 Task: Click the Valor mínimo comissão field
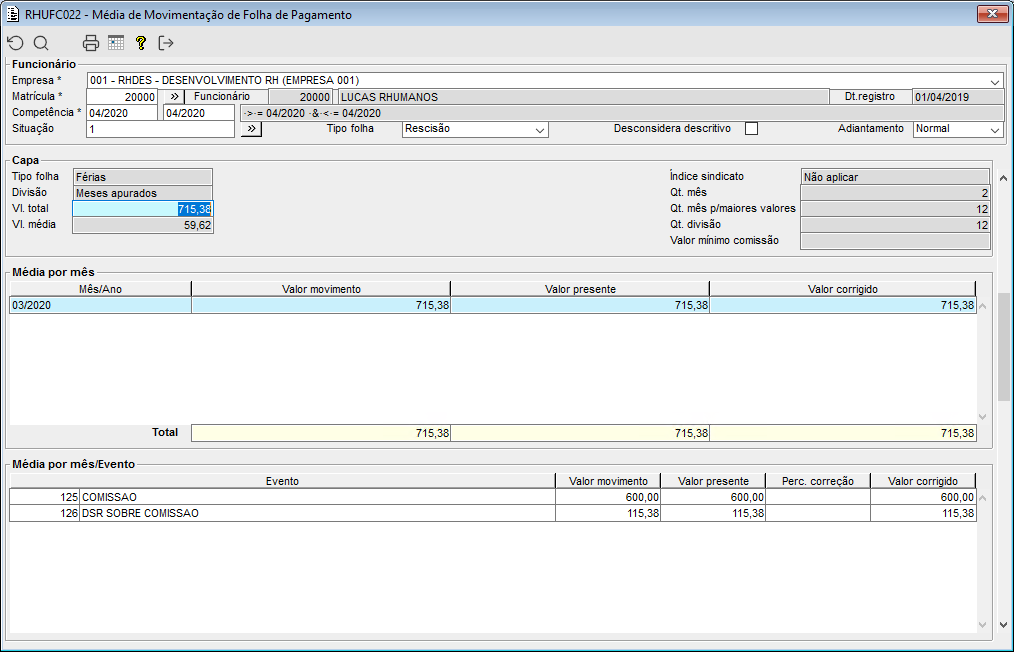[x=895, y=241]
